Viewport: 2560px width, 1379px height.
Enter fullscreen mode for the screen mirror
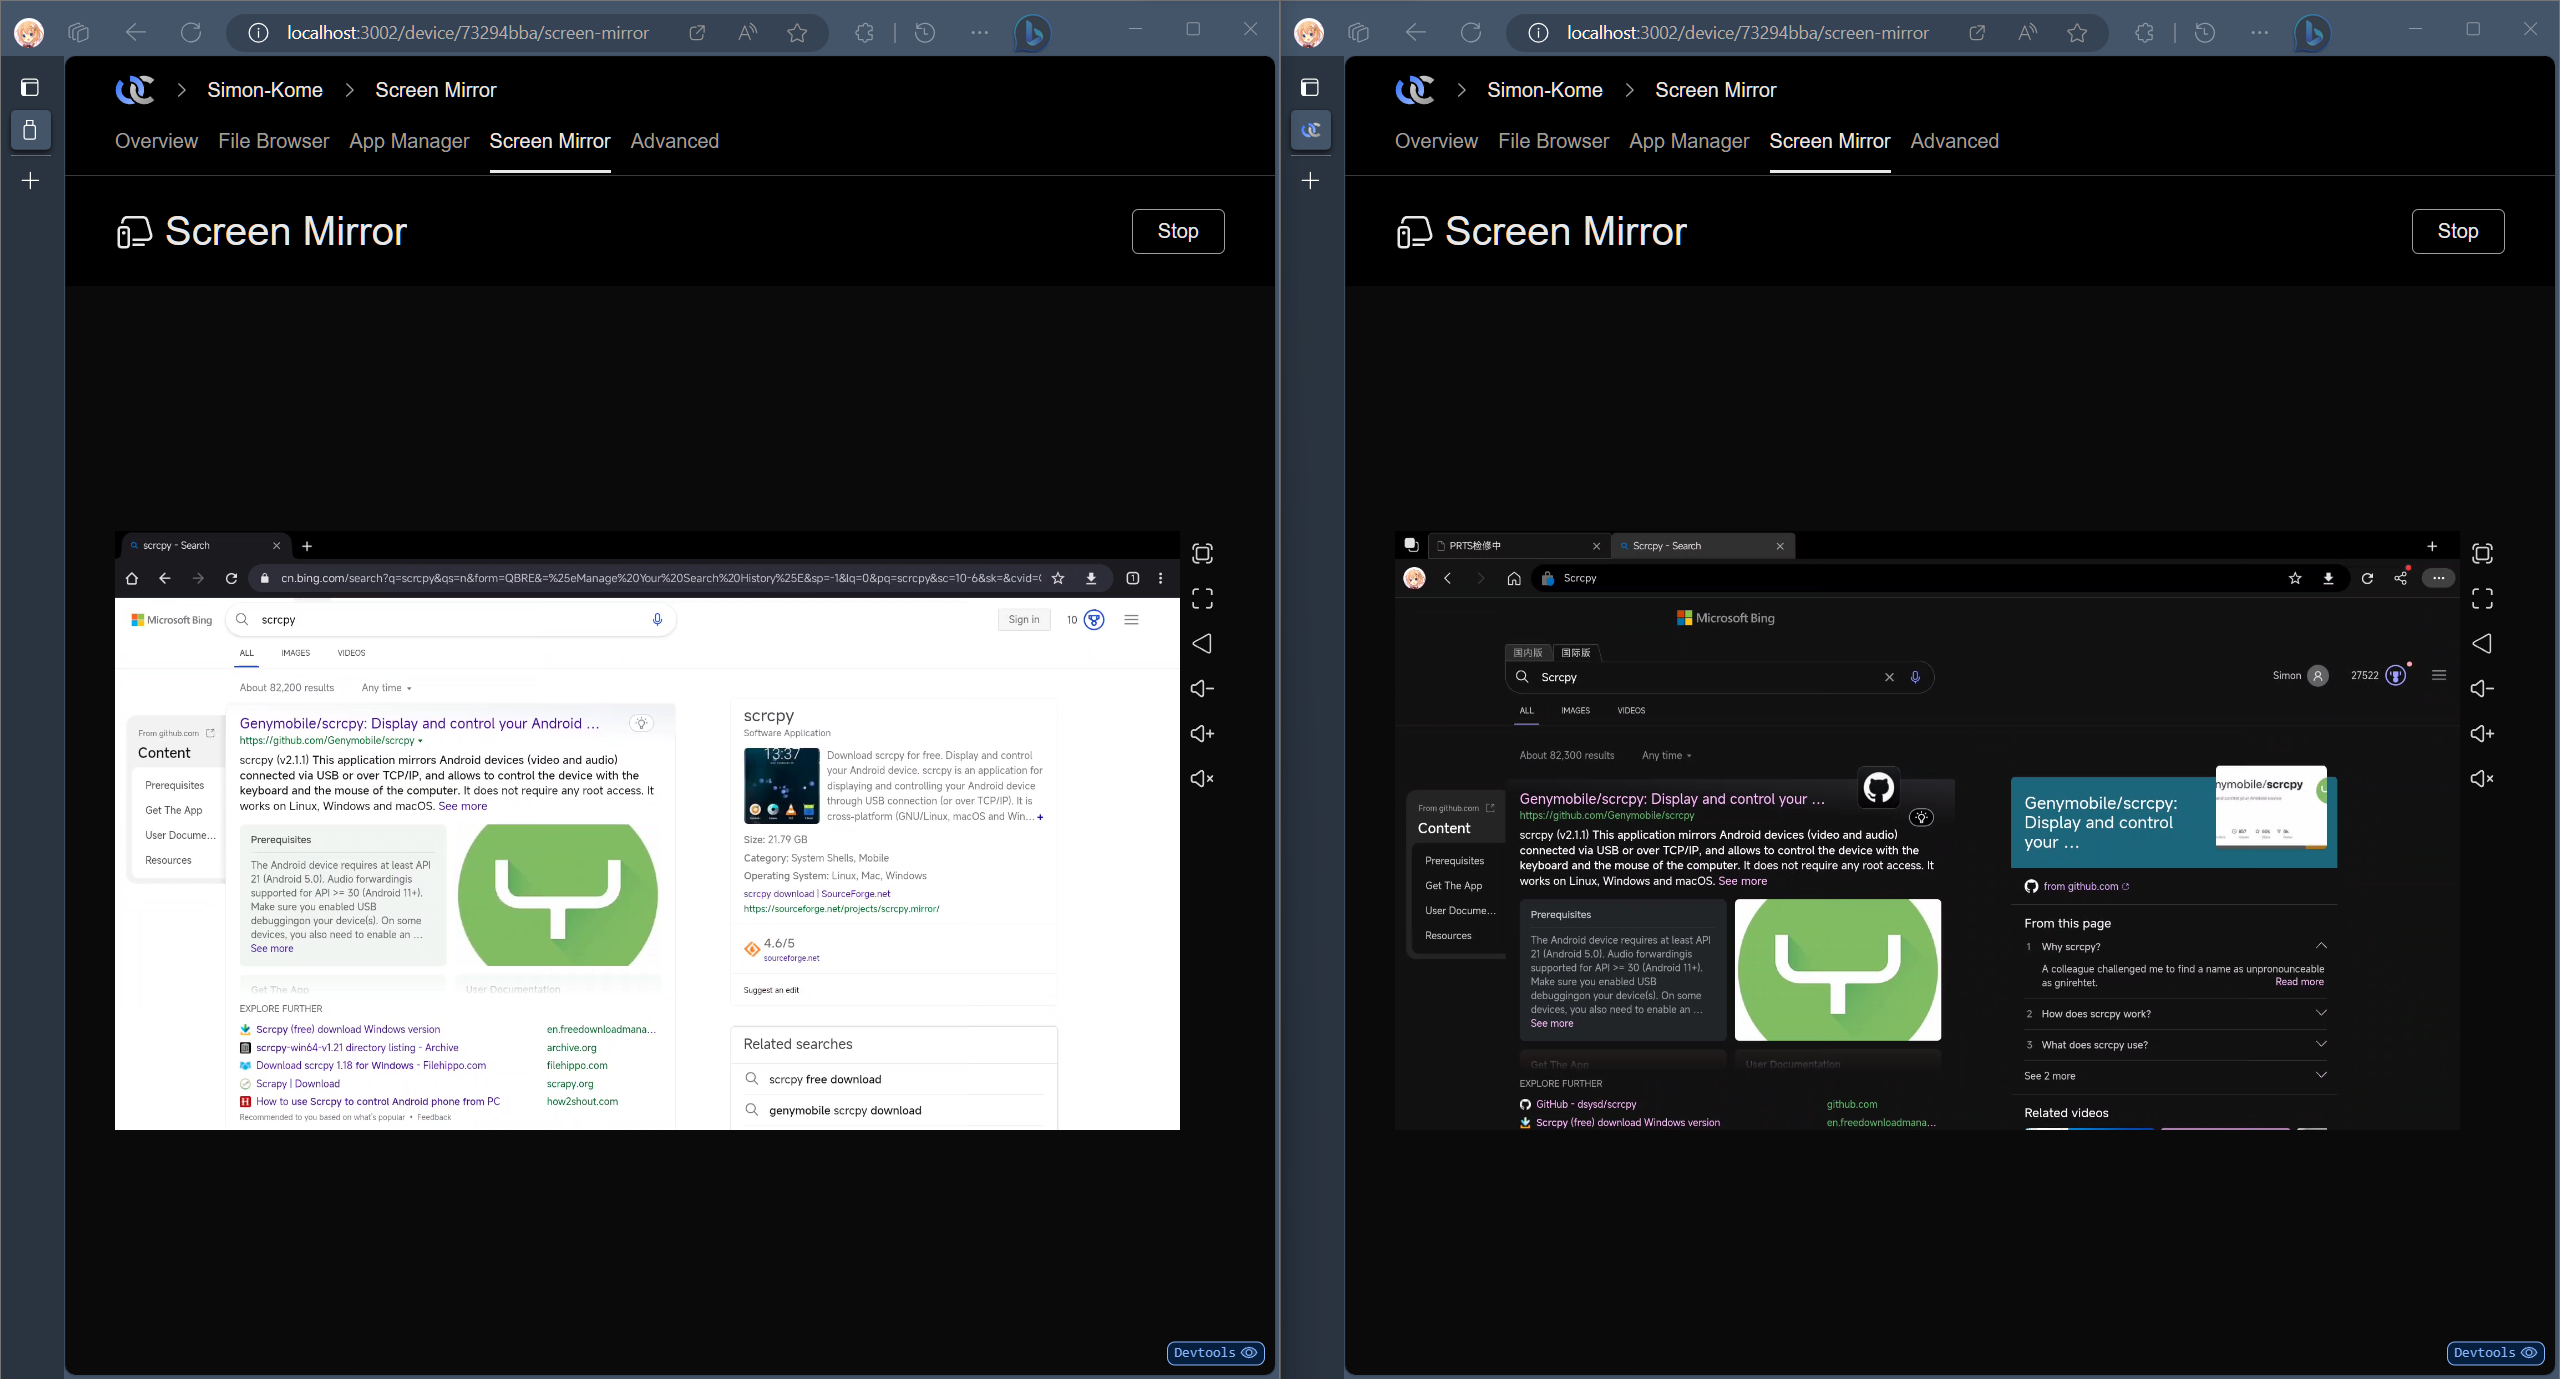click(x=1203, y=598)
